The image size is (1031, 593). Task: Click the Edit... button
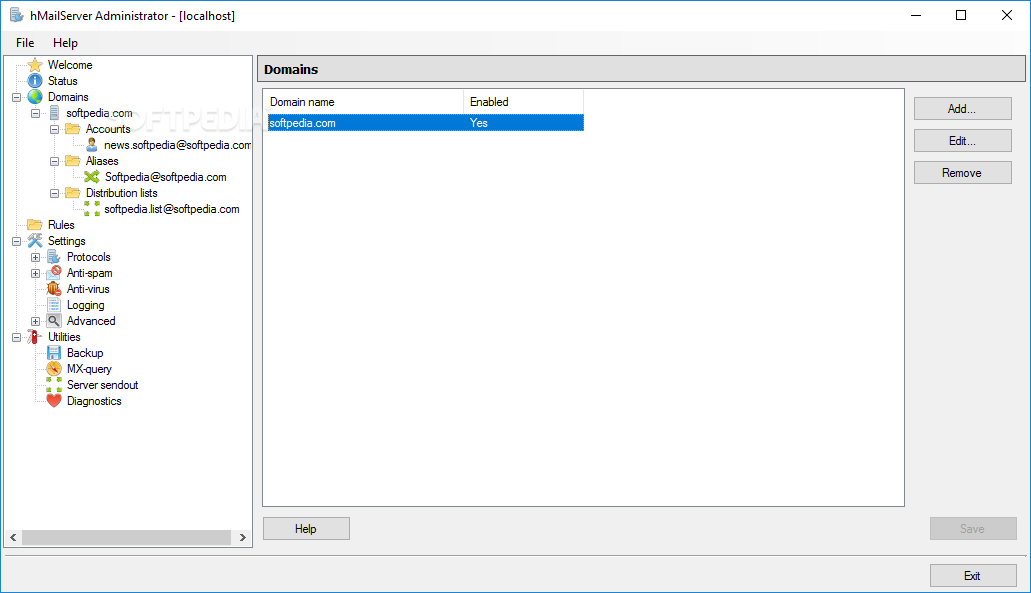[x=963, y=141]
